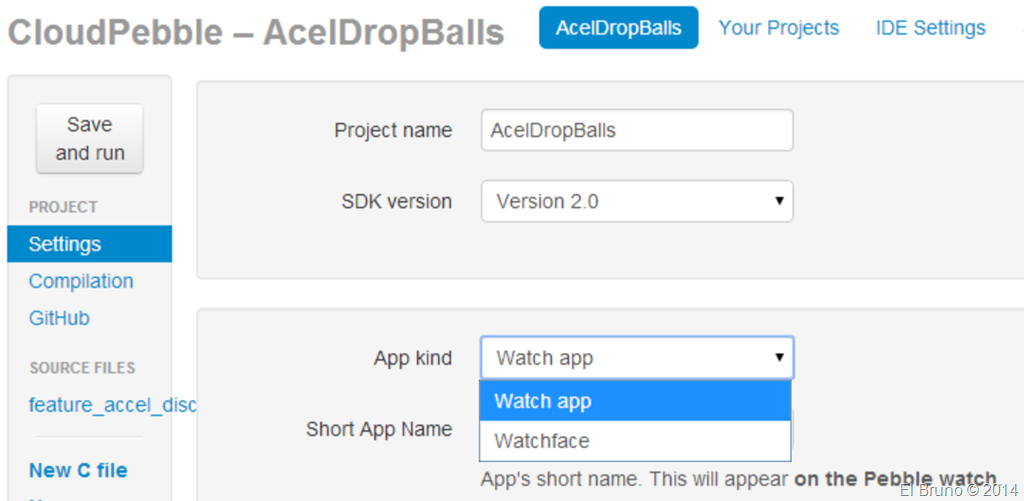
Task: Switch to the AcelDropBalls tab
Action: click(x=618, y=28)
